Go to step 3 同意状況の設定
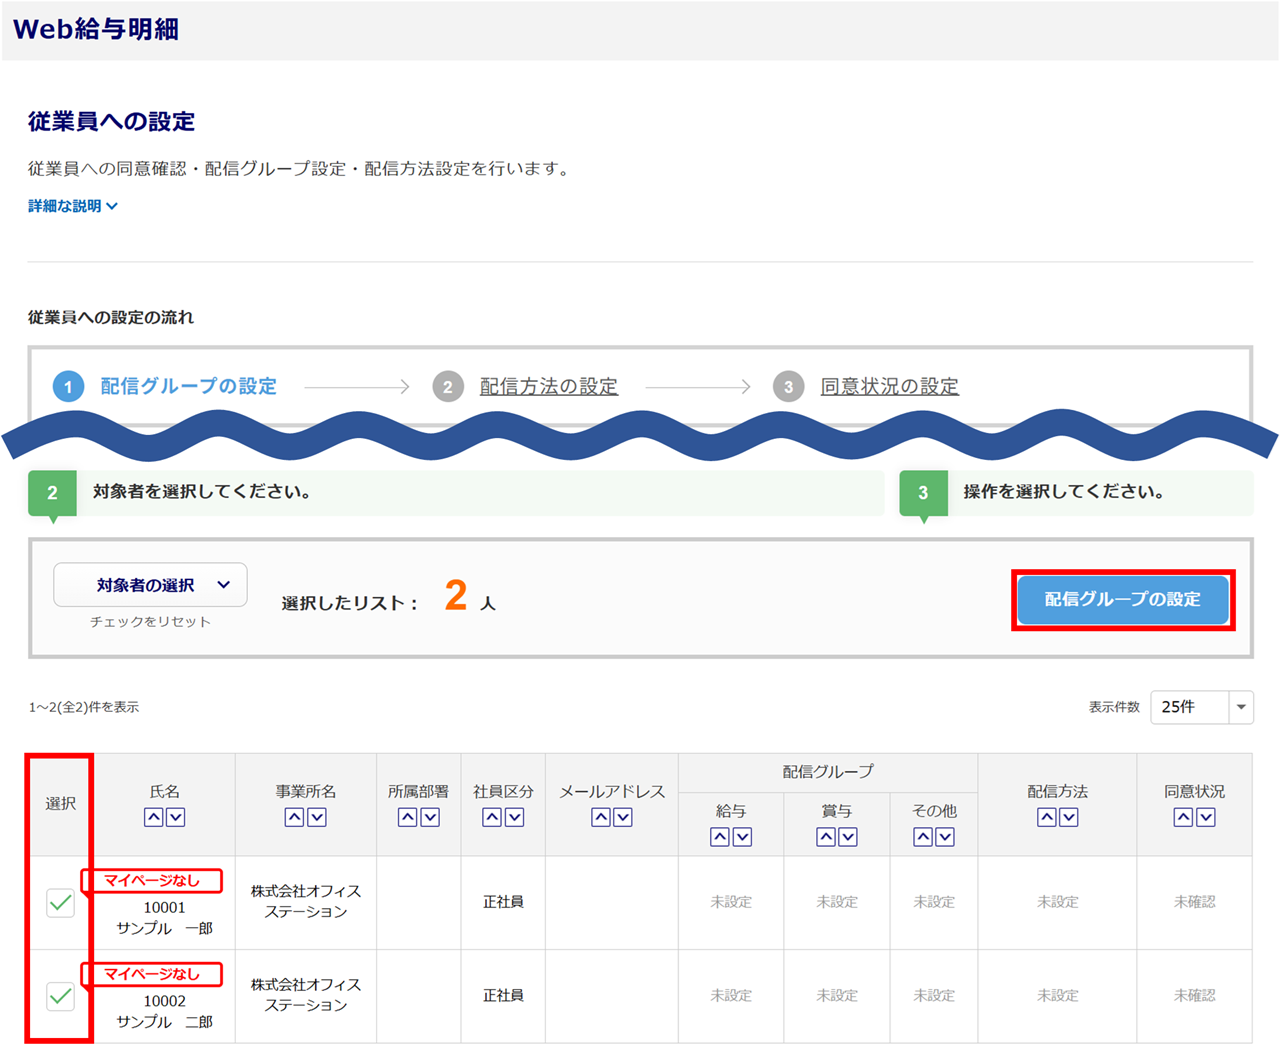This screenshot has height=1054, width=1280. tap(889, 386)
